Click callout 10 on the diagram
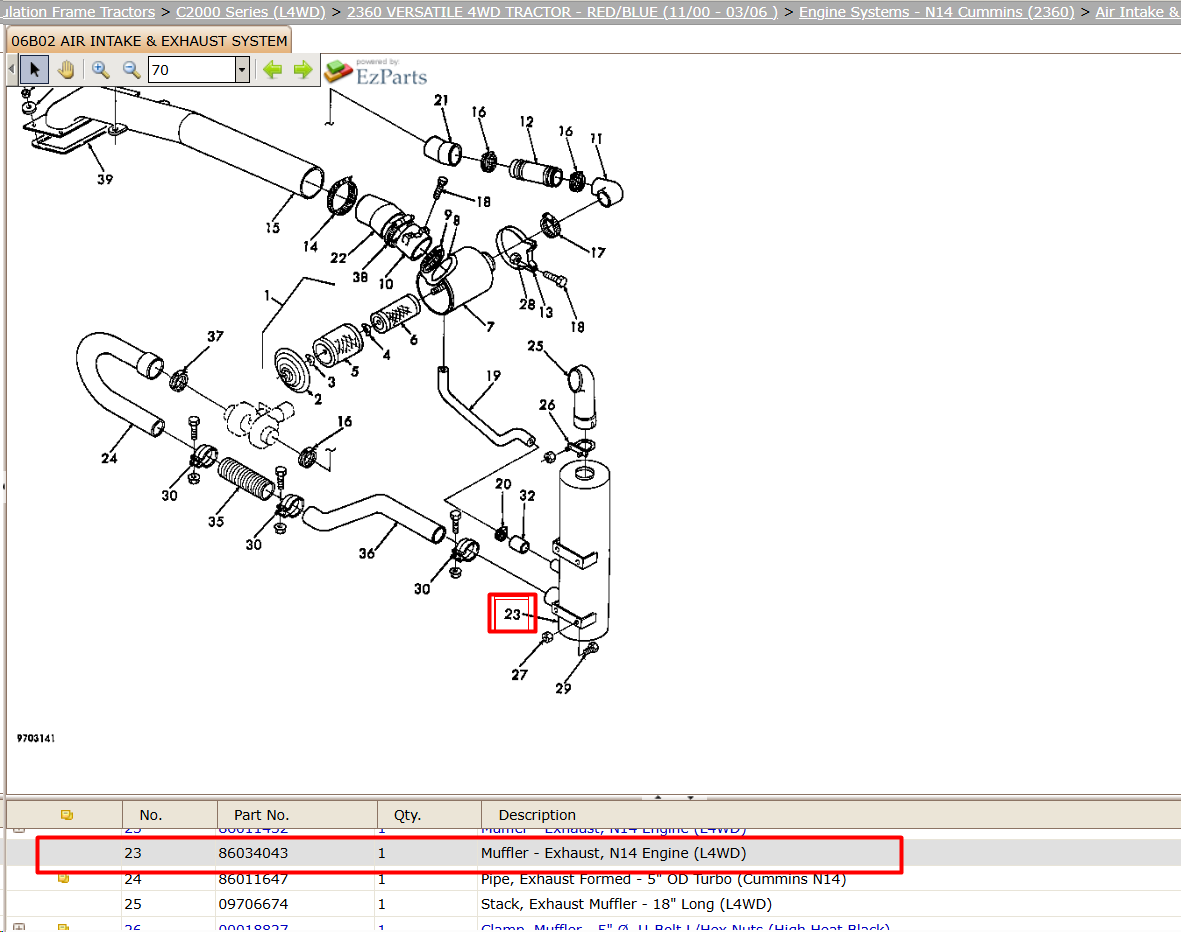Image resolution: width=1181 pixels, height=932 pixels. click(386, 283)
